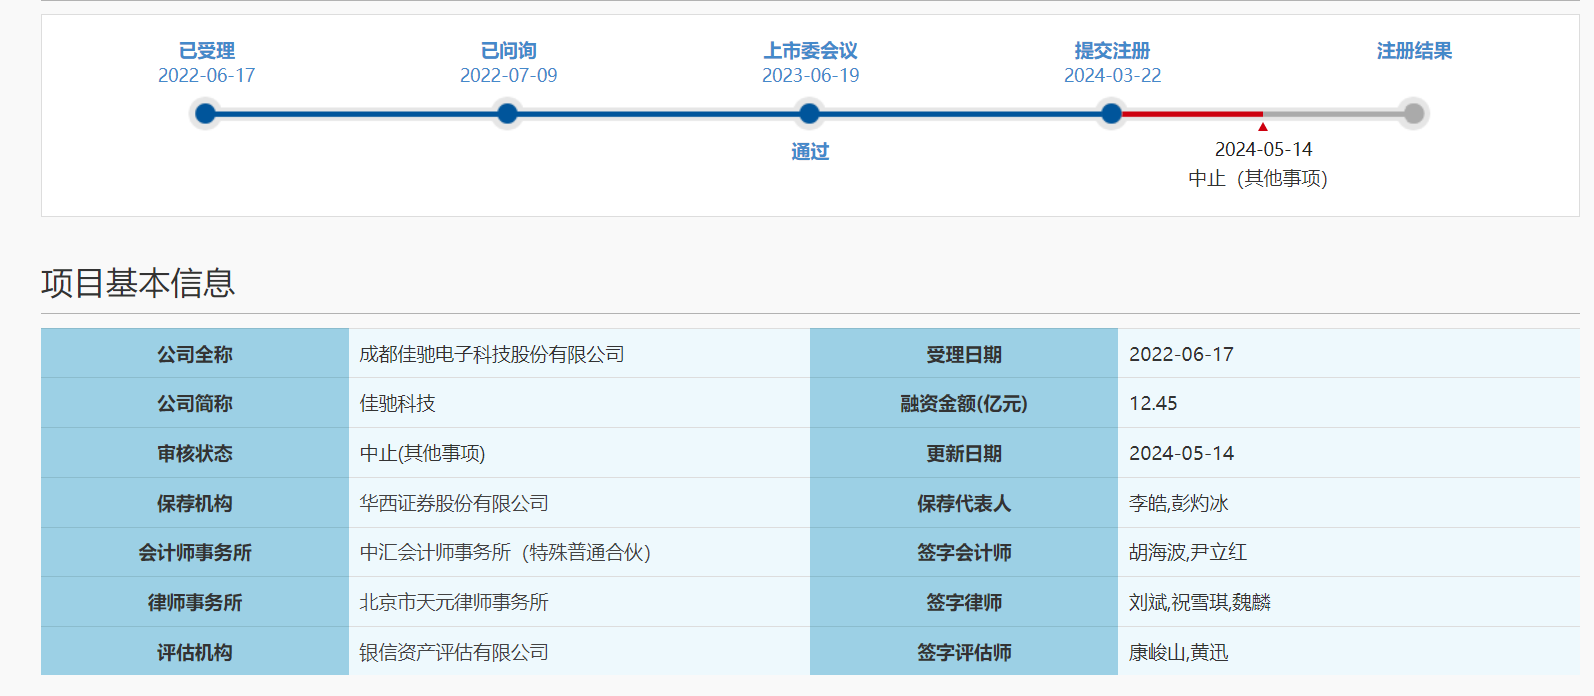Click the 项目基本信息 section heading

coord(138,283)
